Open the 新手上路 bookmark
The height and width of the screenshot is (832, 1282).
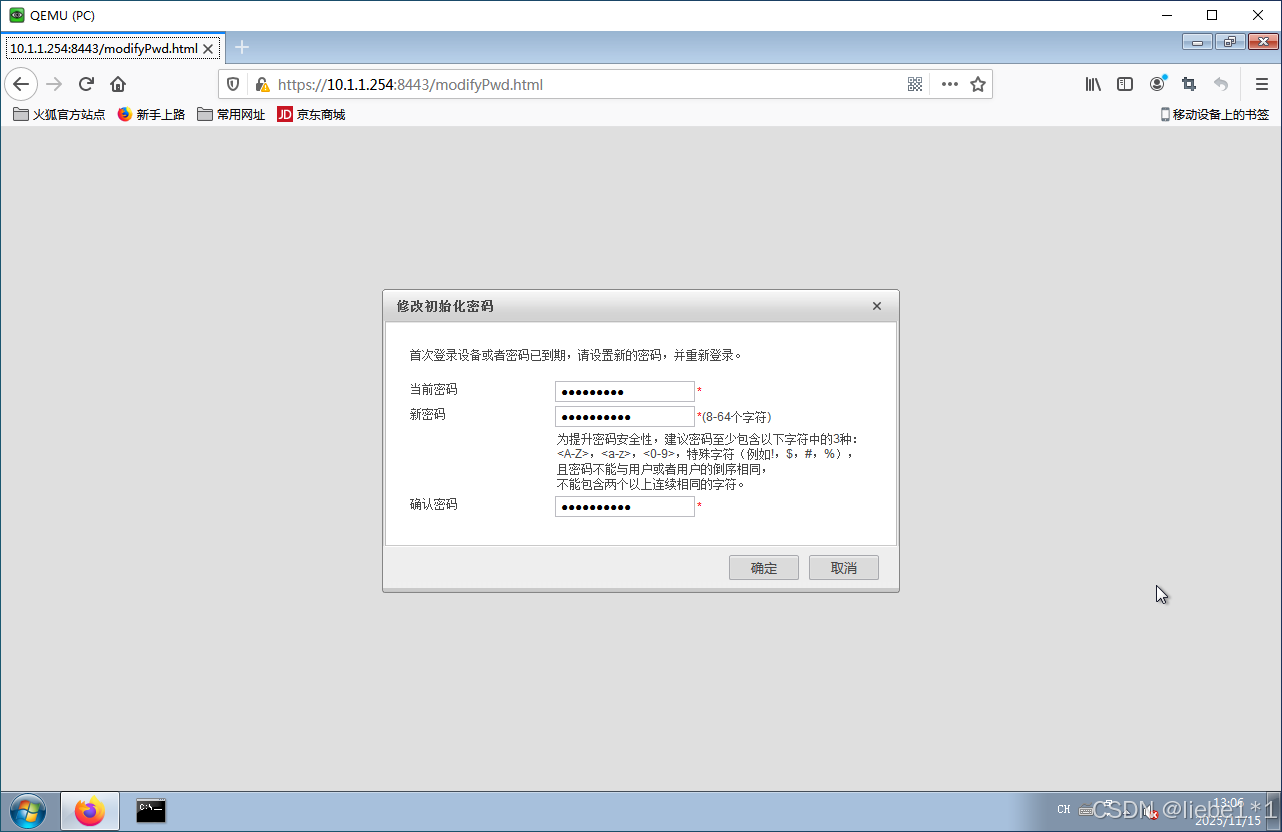tap(151, 114)
